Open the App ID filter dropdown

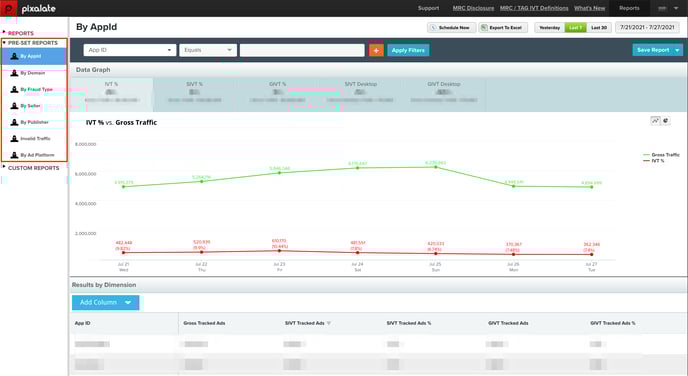pos(130,50)
